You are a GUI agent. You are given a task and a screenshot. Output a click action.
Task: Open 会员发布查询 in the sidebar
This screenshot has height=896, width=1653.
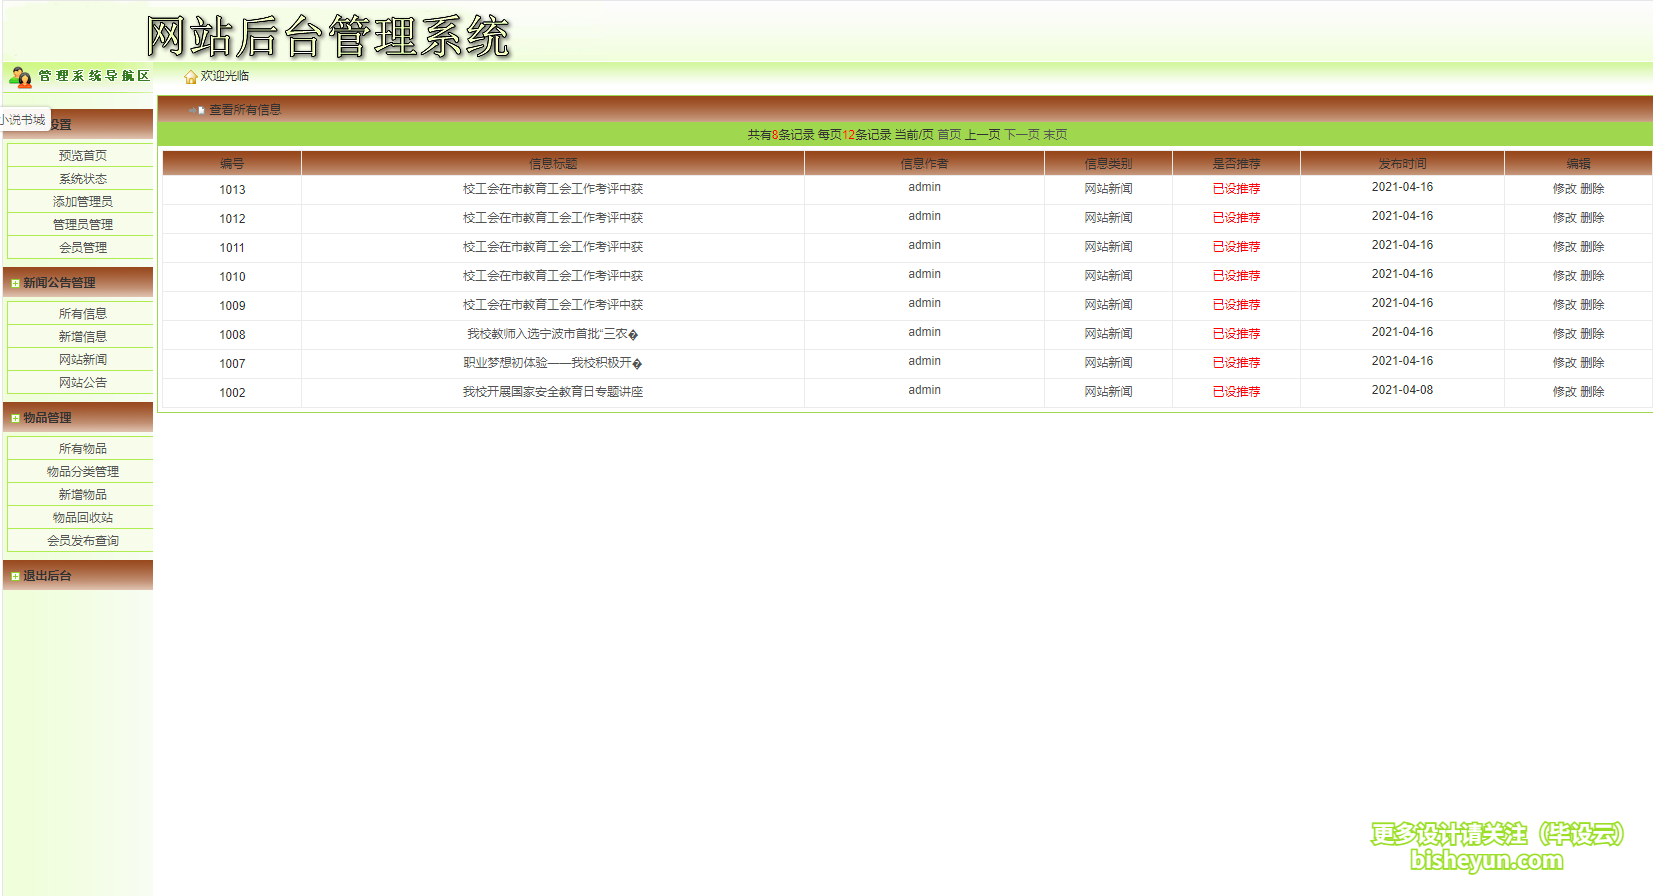click(82, 540)
